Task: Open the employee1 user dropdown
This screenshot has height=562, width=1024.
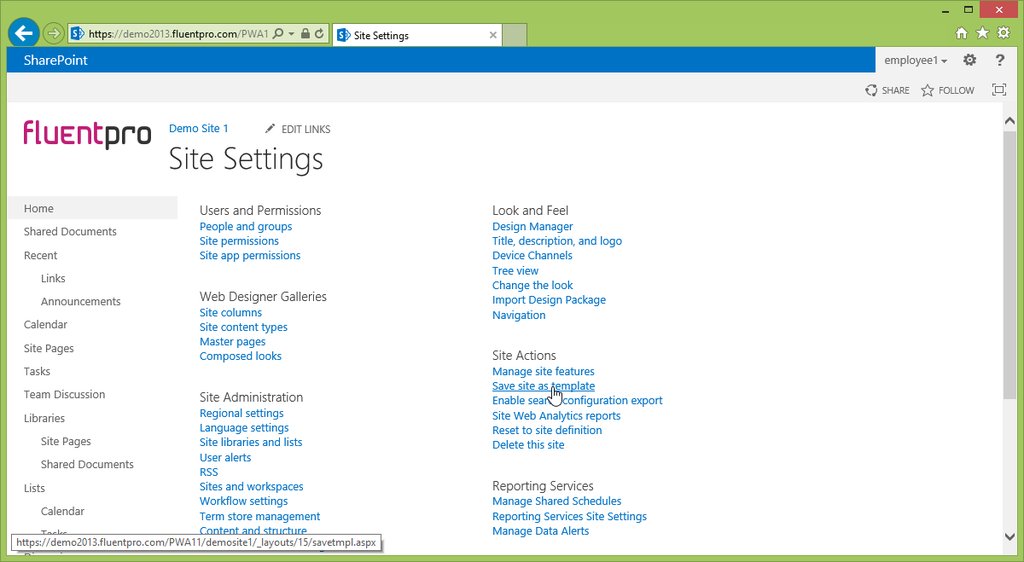Action: (916, 60)
